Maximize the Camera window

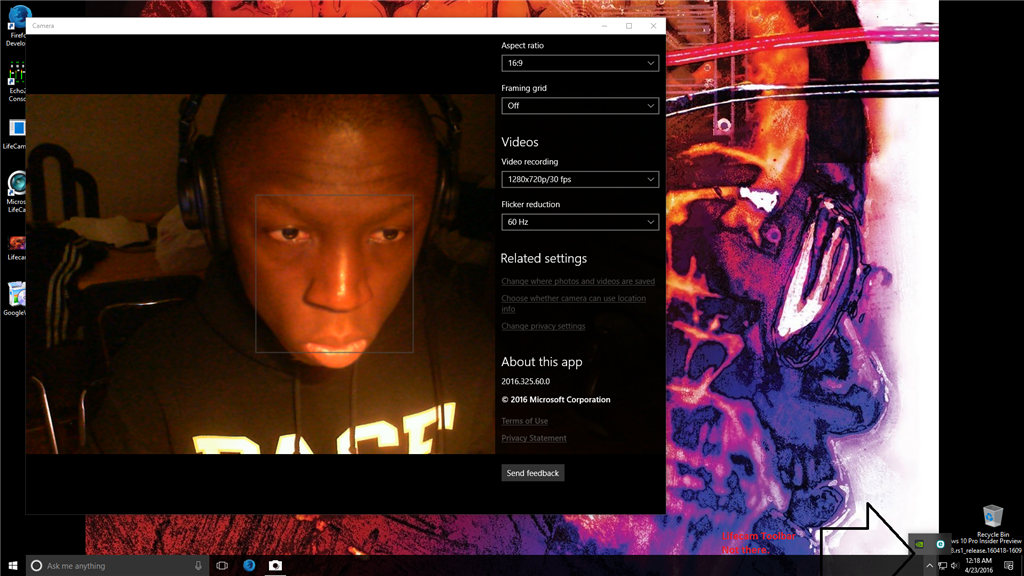coord(629,26)
